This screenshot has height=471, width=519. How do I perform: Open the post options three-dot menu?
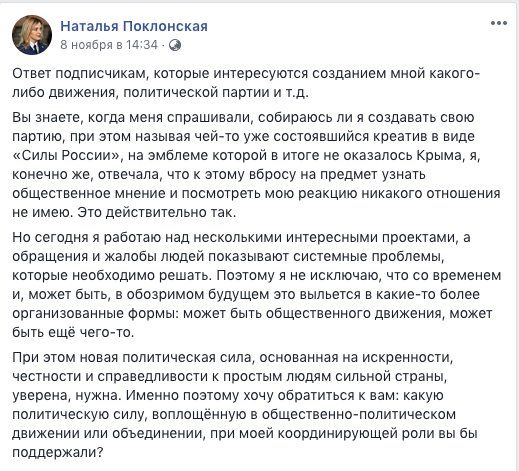(499, 23)
